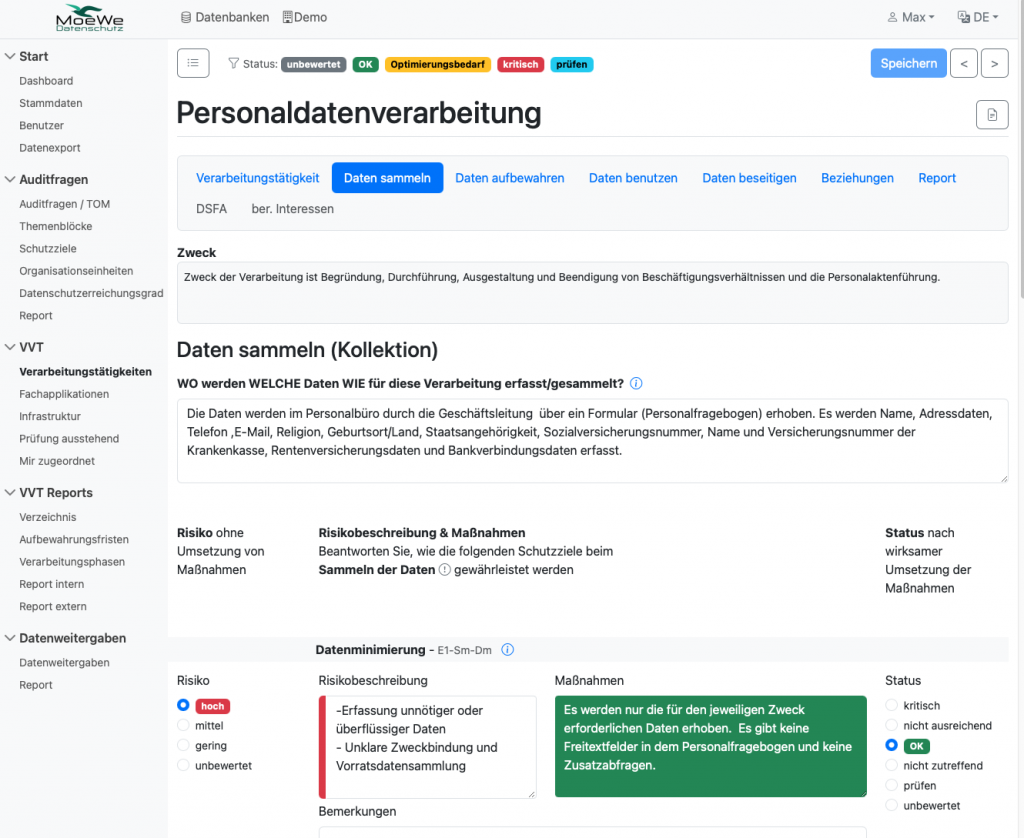The height and width of the screenshot is (838, 1024).
Task: Click info icon after Sammeln der Daten
Action: point(445,570)
